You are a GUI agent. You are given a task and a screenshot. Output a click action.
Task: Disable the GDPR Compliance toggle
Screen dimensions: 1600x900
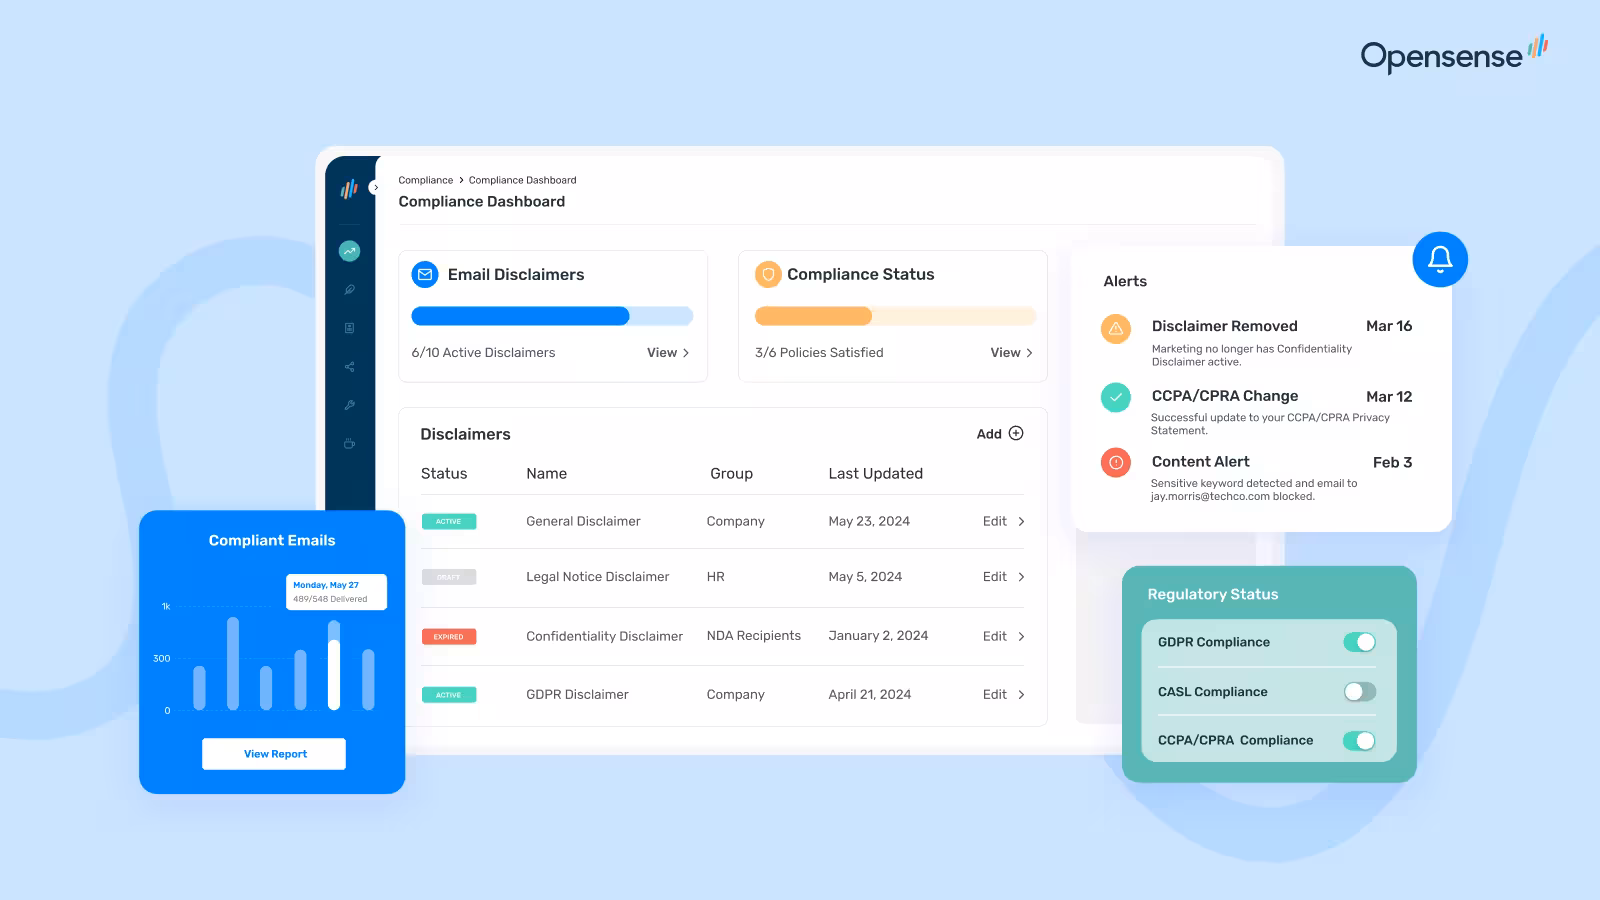tap(1359, 642)
